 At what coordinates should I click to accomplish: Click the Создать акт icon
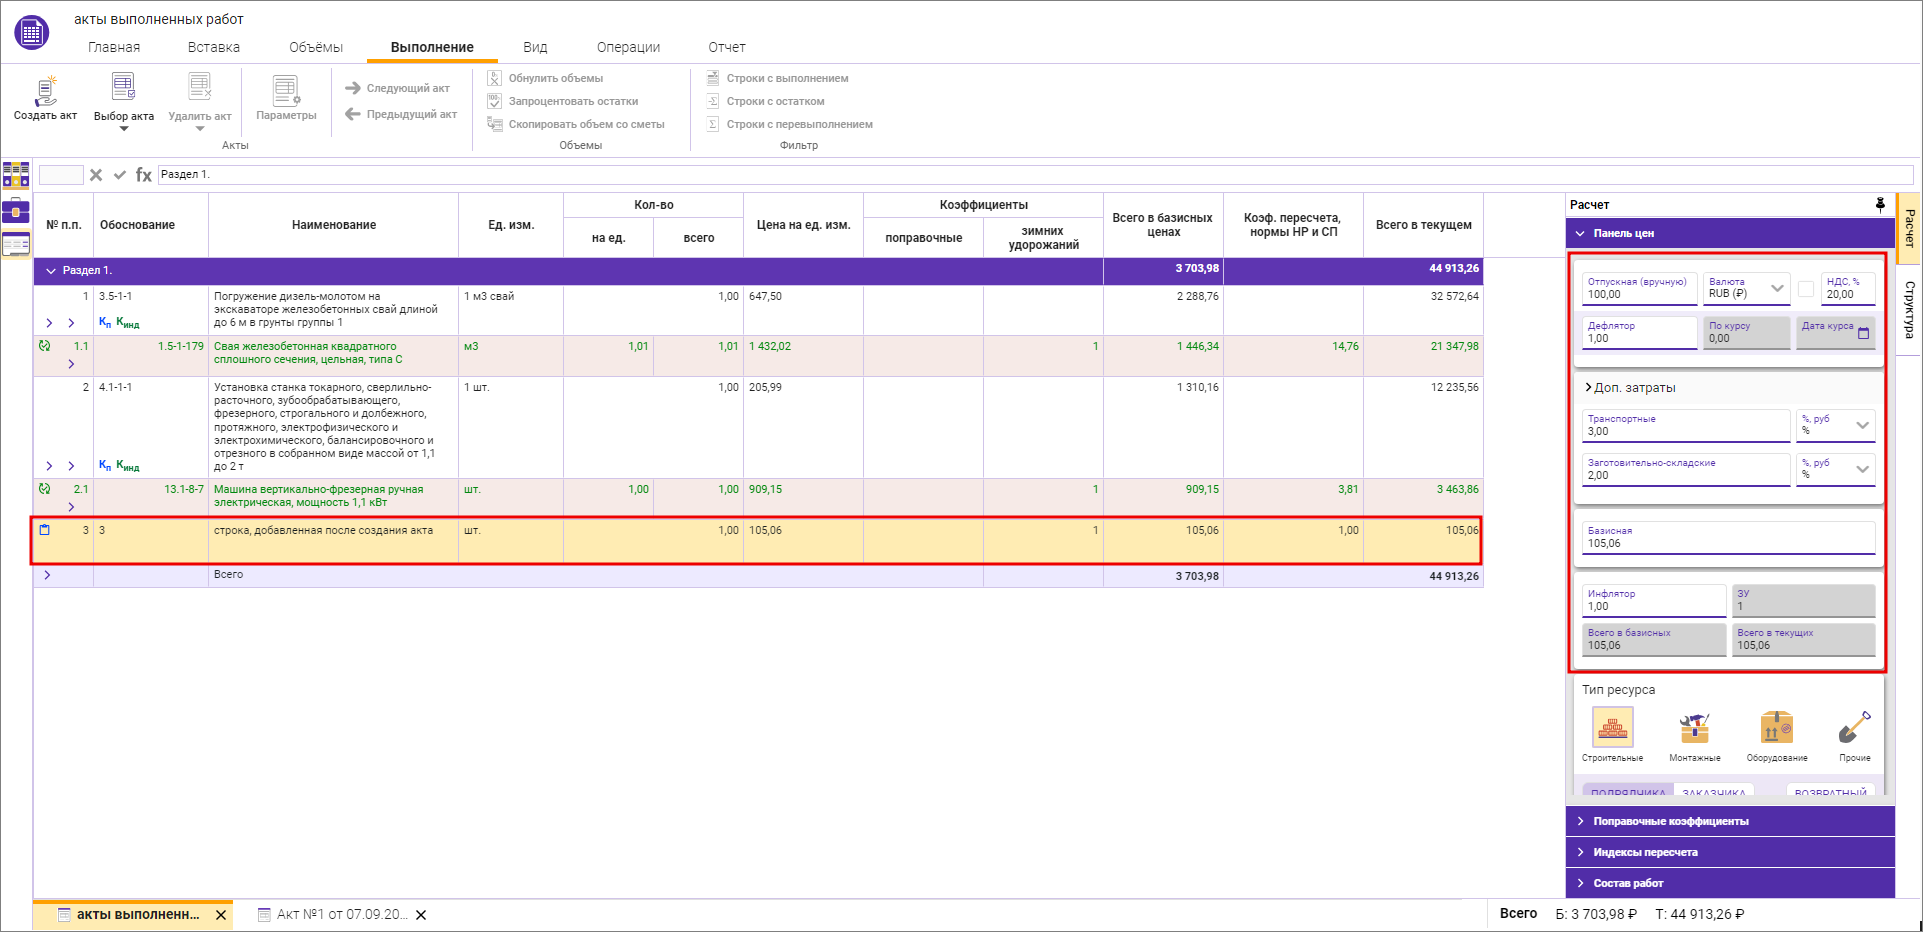click(x=45, y=92)
